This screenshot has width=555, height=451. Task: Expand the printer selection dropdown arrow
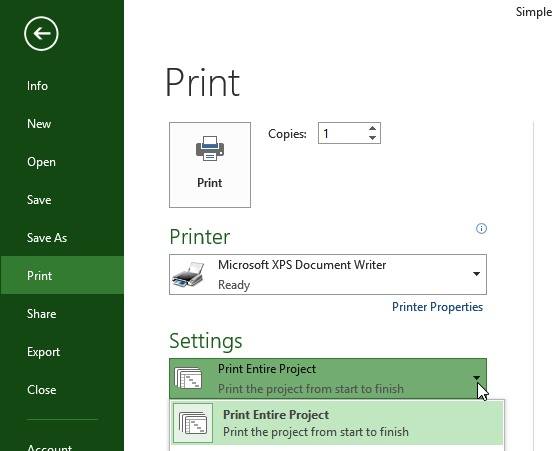pyautogui.click(x=476, y=274)
